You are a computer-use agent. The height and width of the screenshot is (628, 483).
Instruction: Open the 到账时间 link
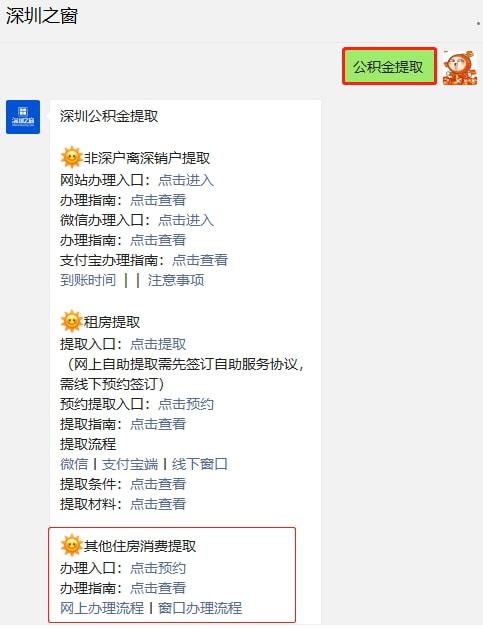(88, 280)
